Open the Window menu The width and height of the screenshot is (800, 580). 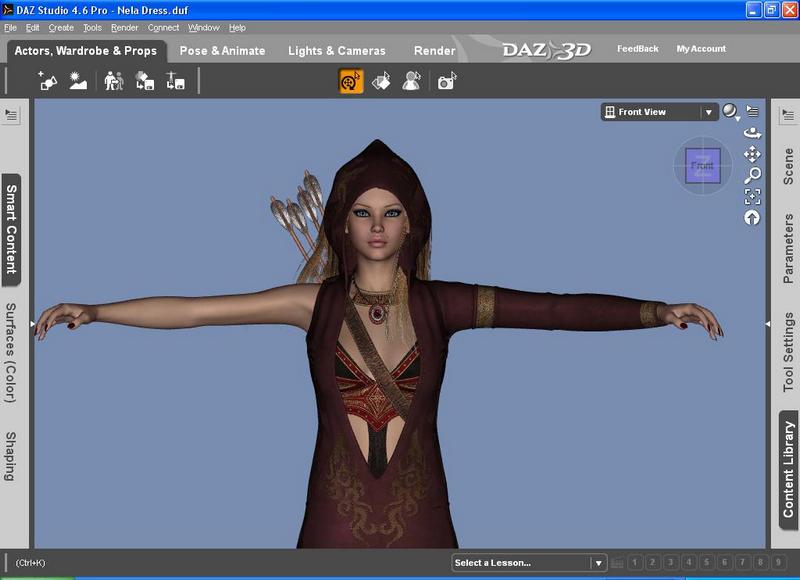pos(204,28)
